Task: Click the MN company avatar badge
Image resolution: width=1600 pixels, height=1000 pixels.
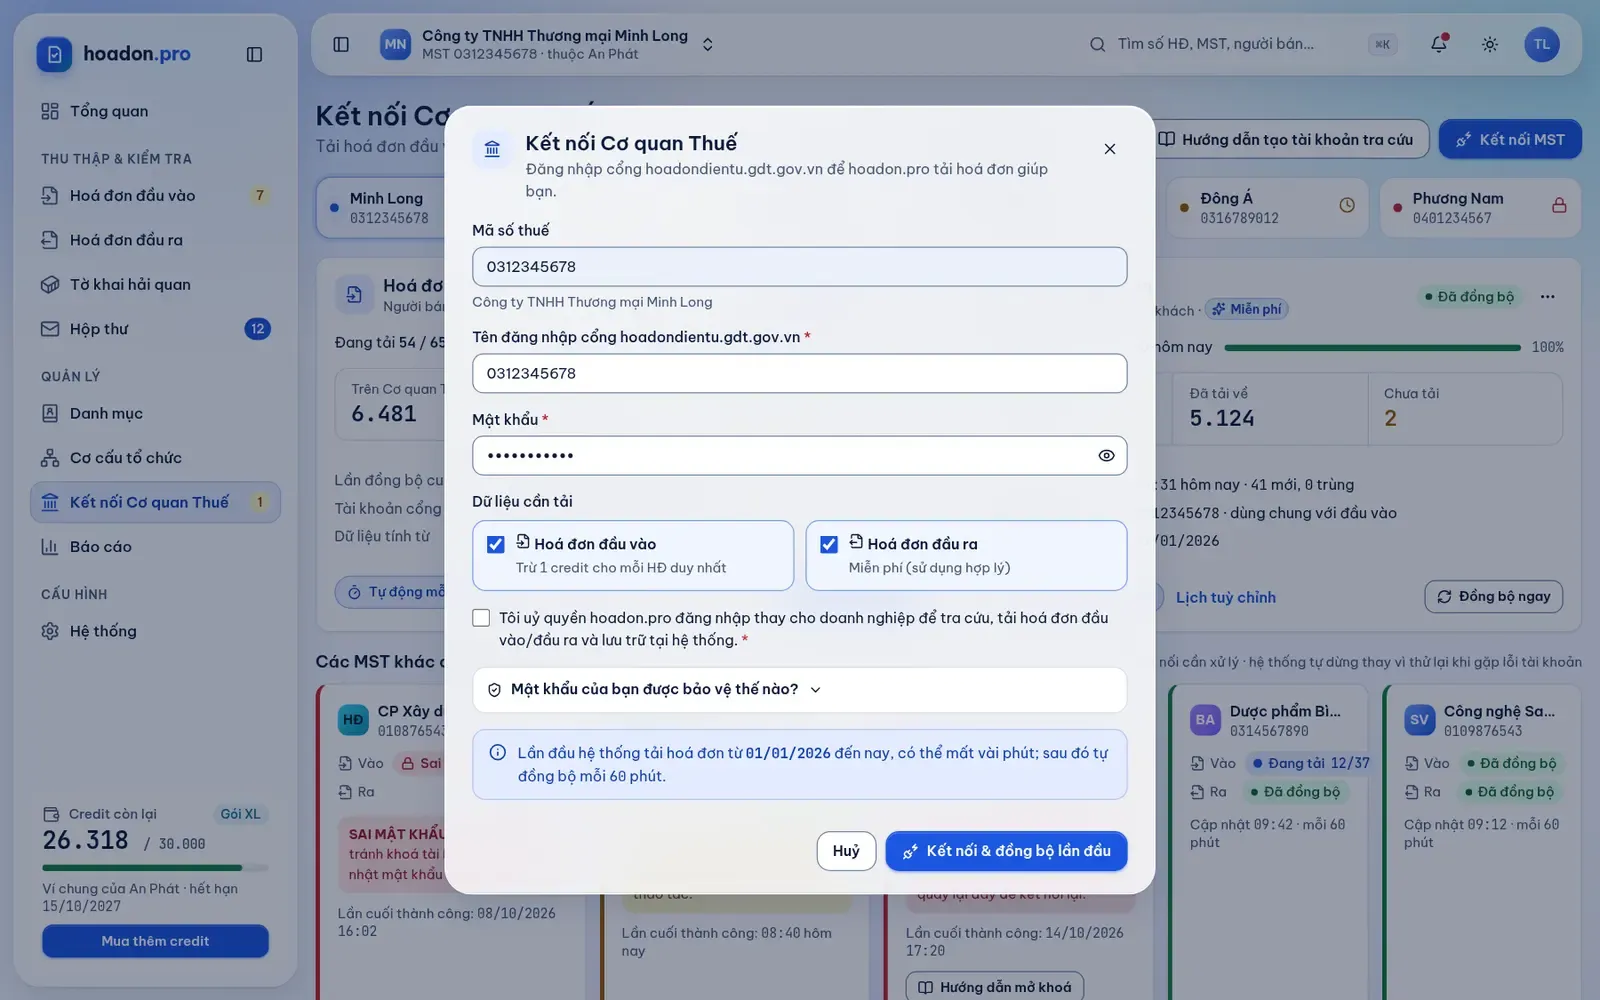Action: 396,44
